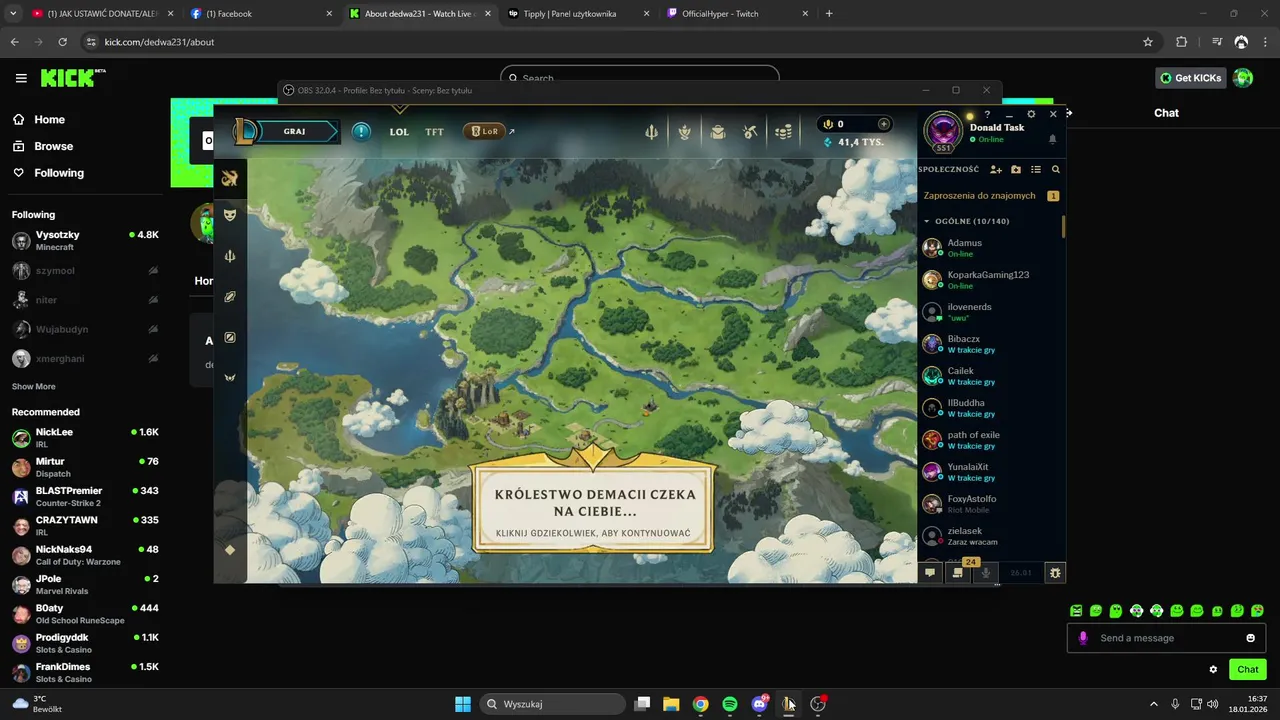Open BLASTPremier recommended channel

[85, 496]
